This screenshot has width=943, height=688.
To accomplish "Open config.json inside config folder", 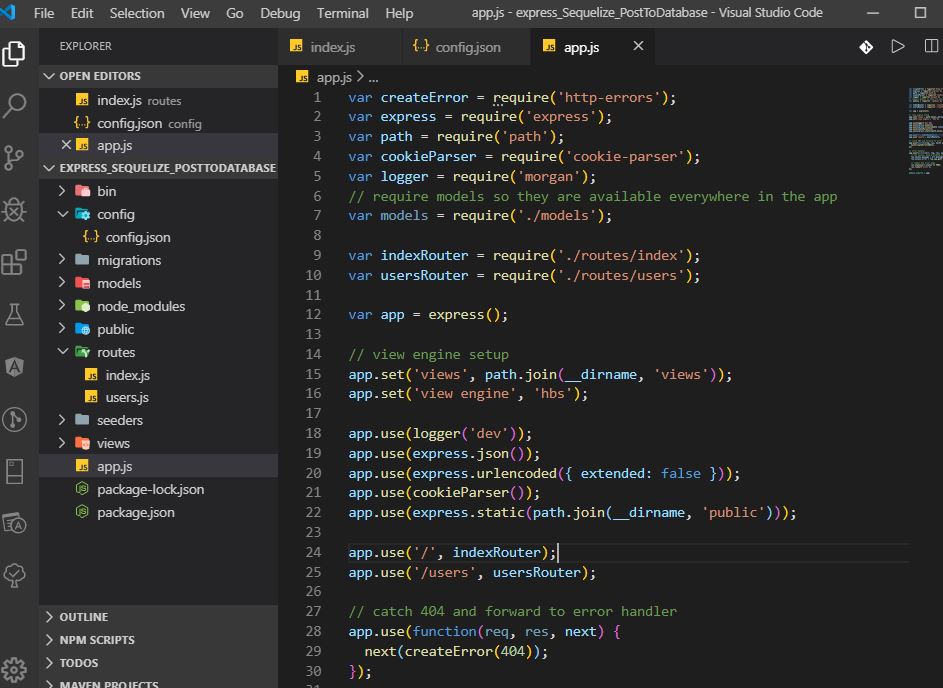I will pyautogui.click(x=158, y=237).
